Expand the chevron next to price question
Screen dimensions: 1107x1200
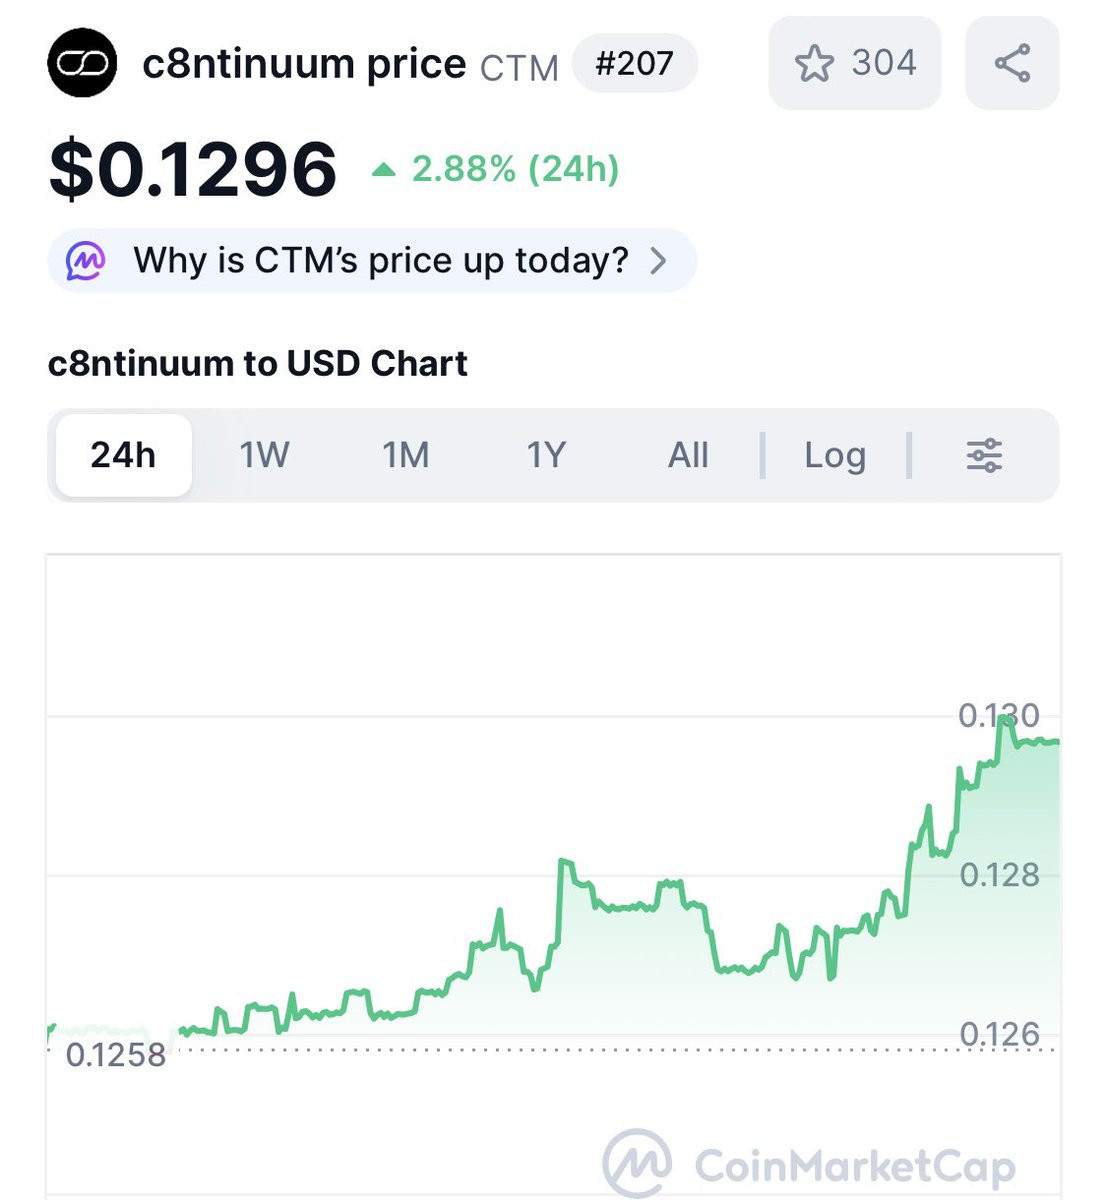pyautogui.click(x=658, y=261)
